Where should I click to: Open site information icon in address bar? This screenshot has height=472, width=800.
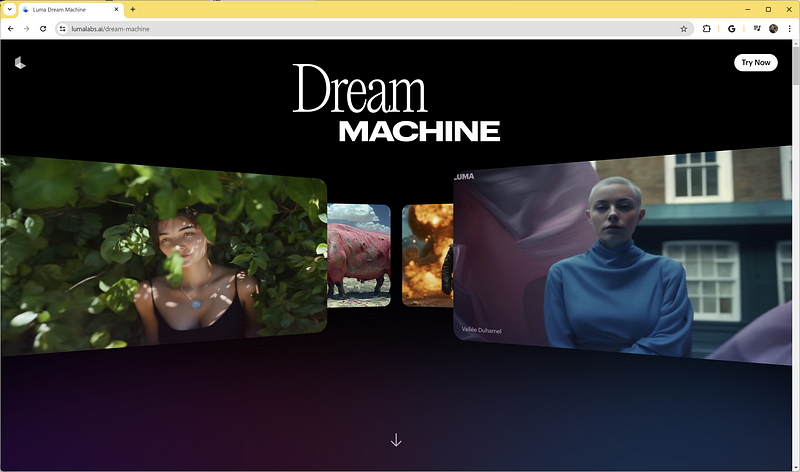tap(62, 29)
